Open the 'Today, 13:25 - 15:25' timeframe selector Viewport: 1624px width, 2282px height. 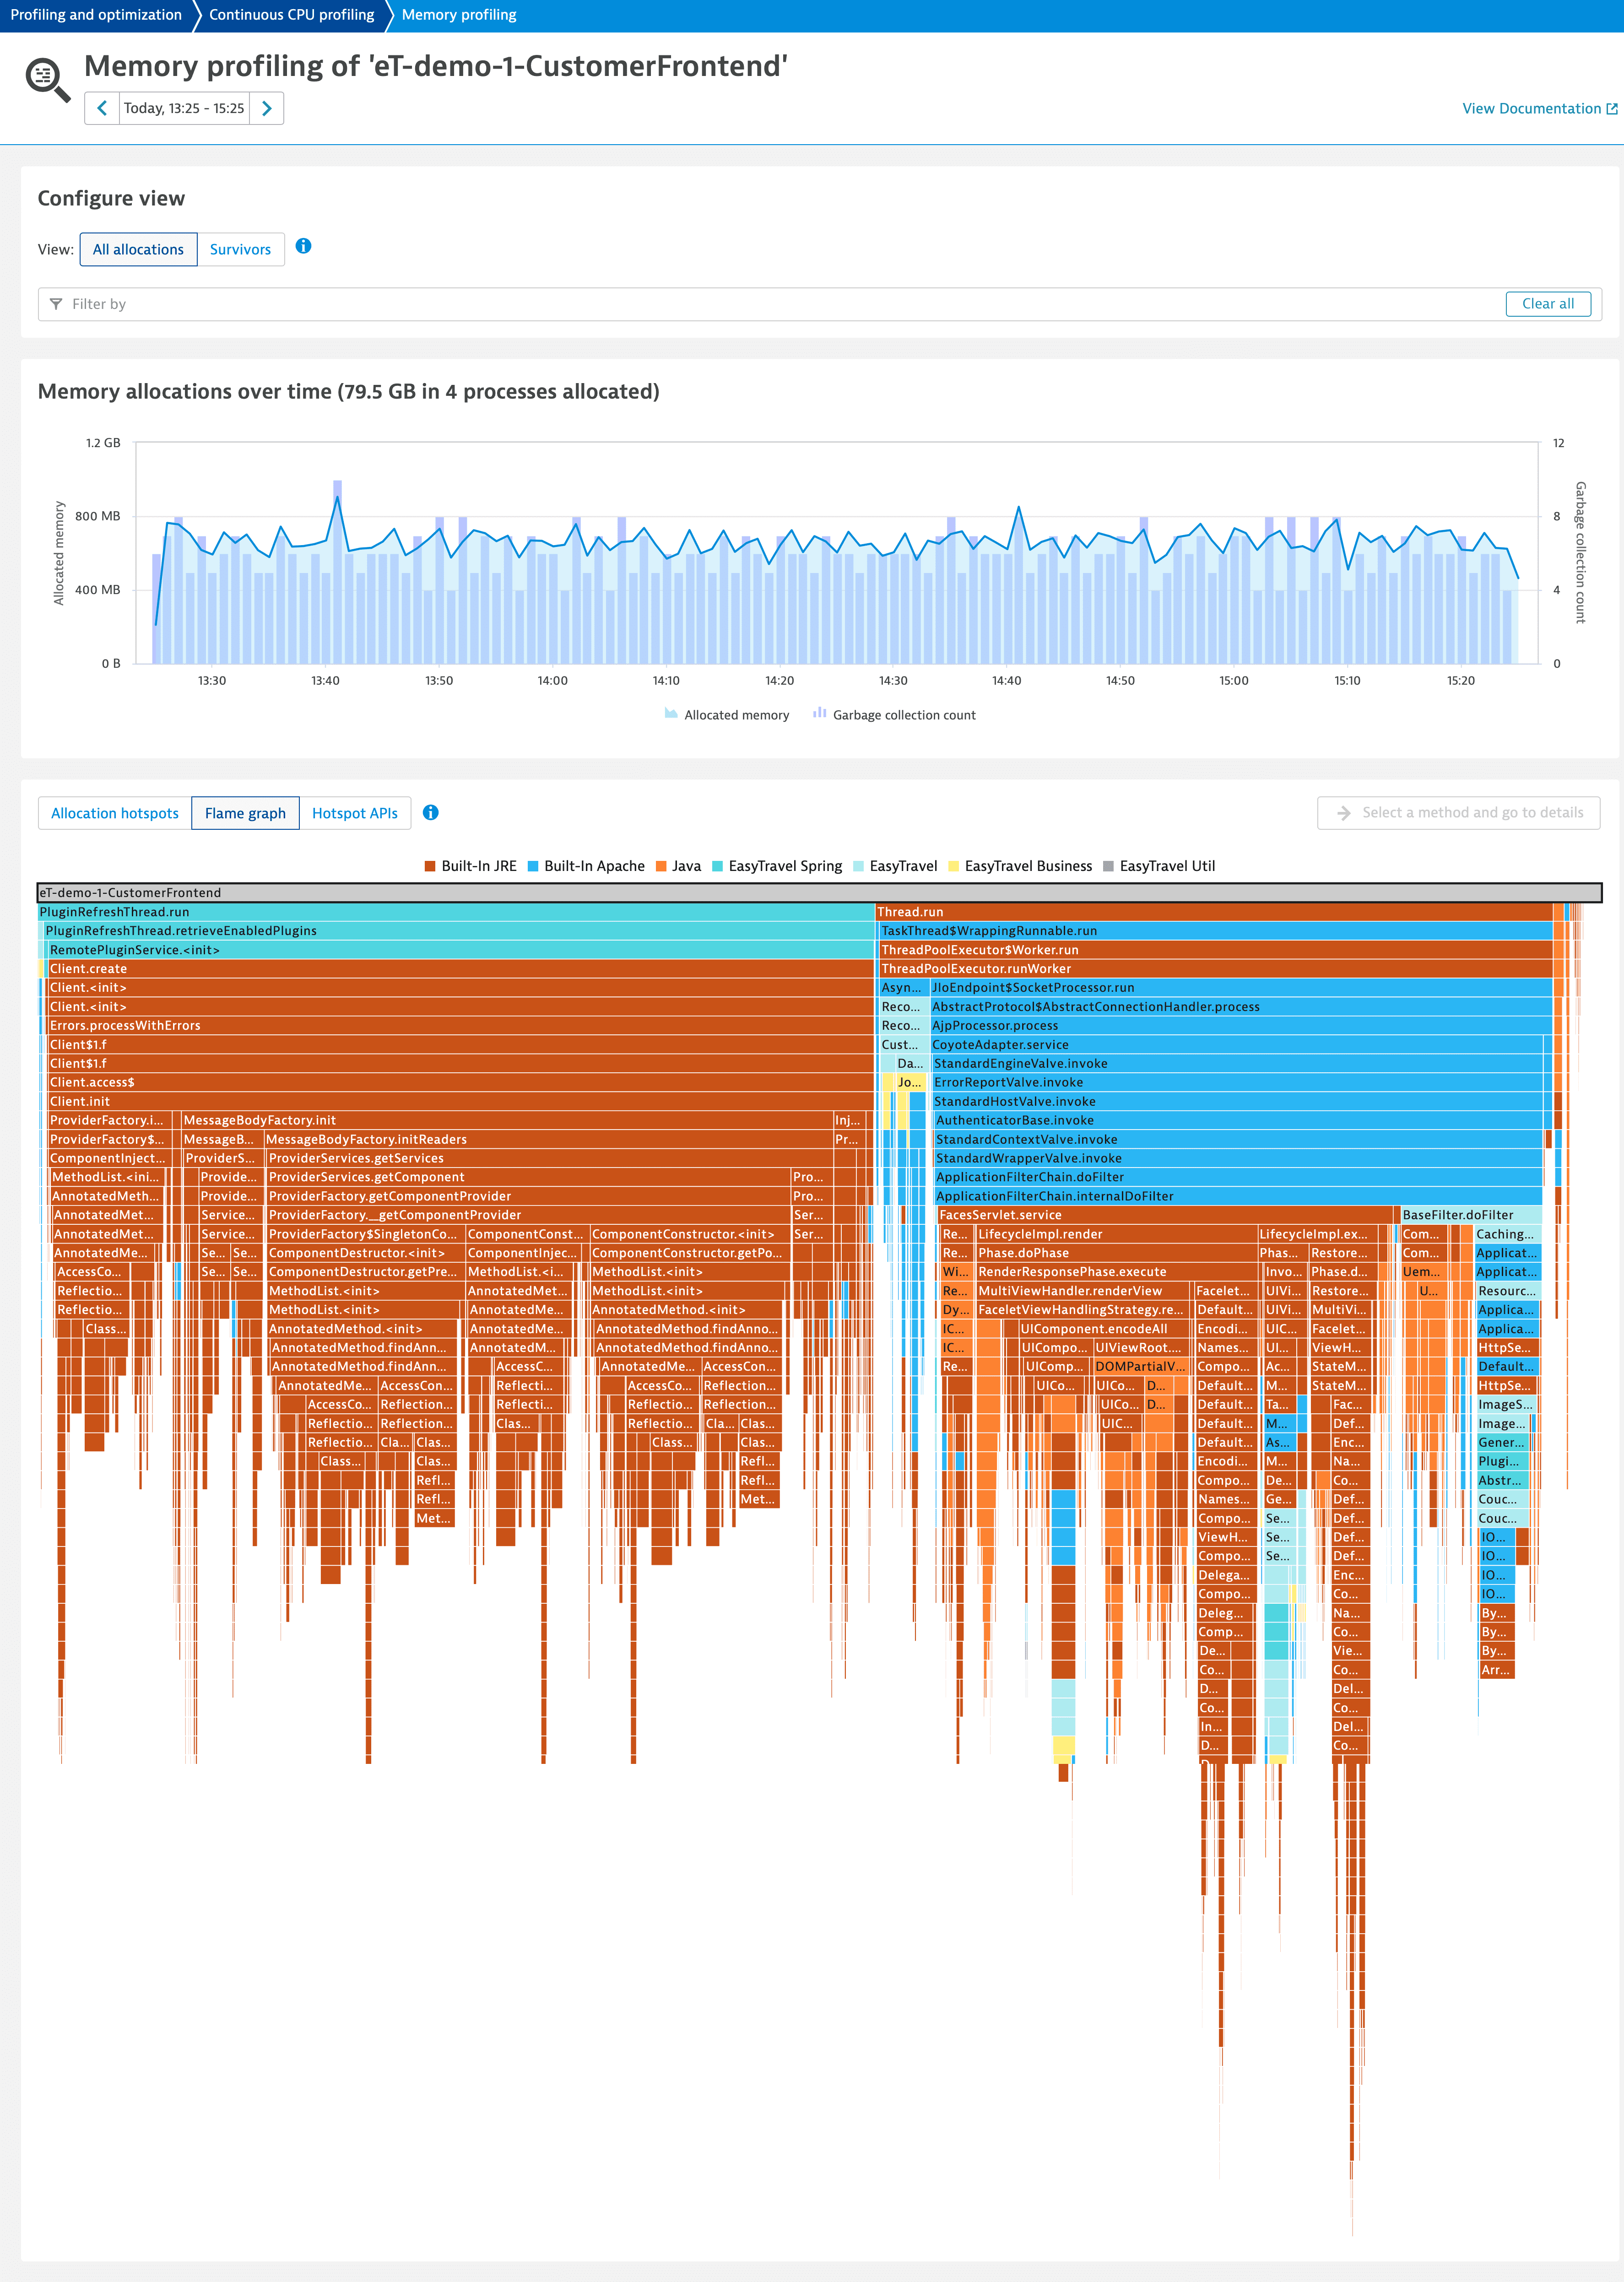coord(184,108)
